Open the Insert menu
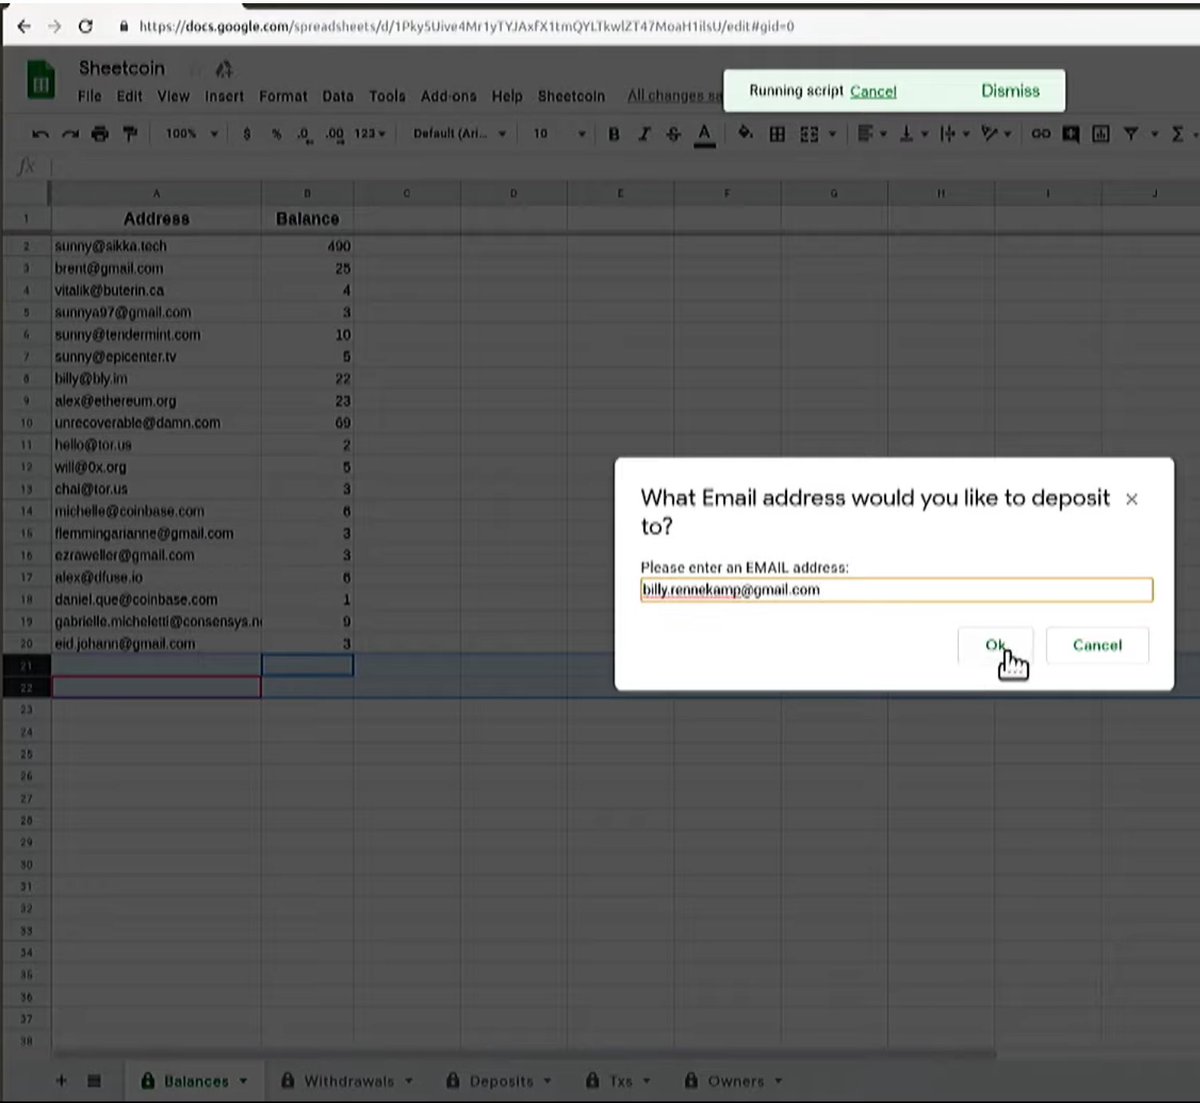This screenshot has width=1200, height=1103. [224, 96]
